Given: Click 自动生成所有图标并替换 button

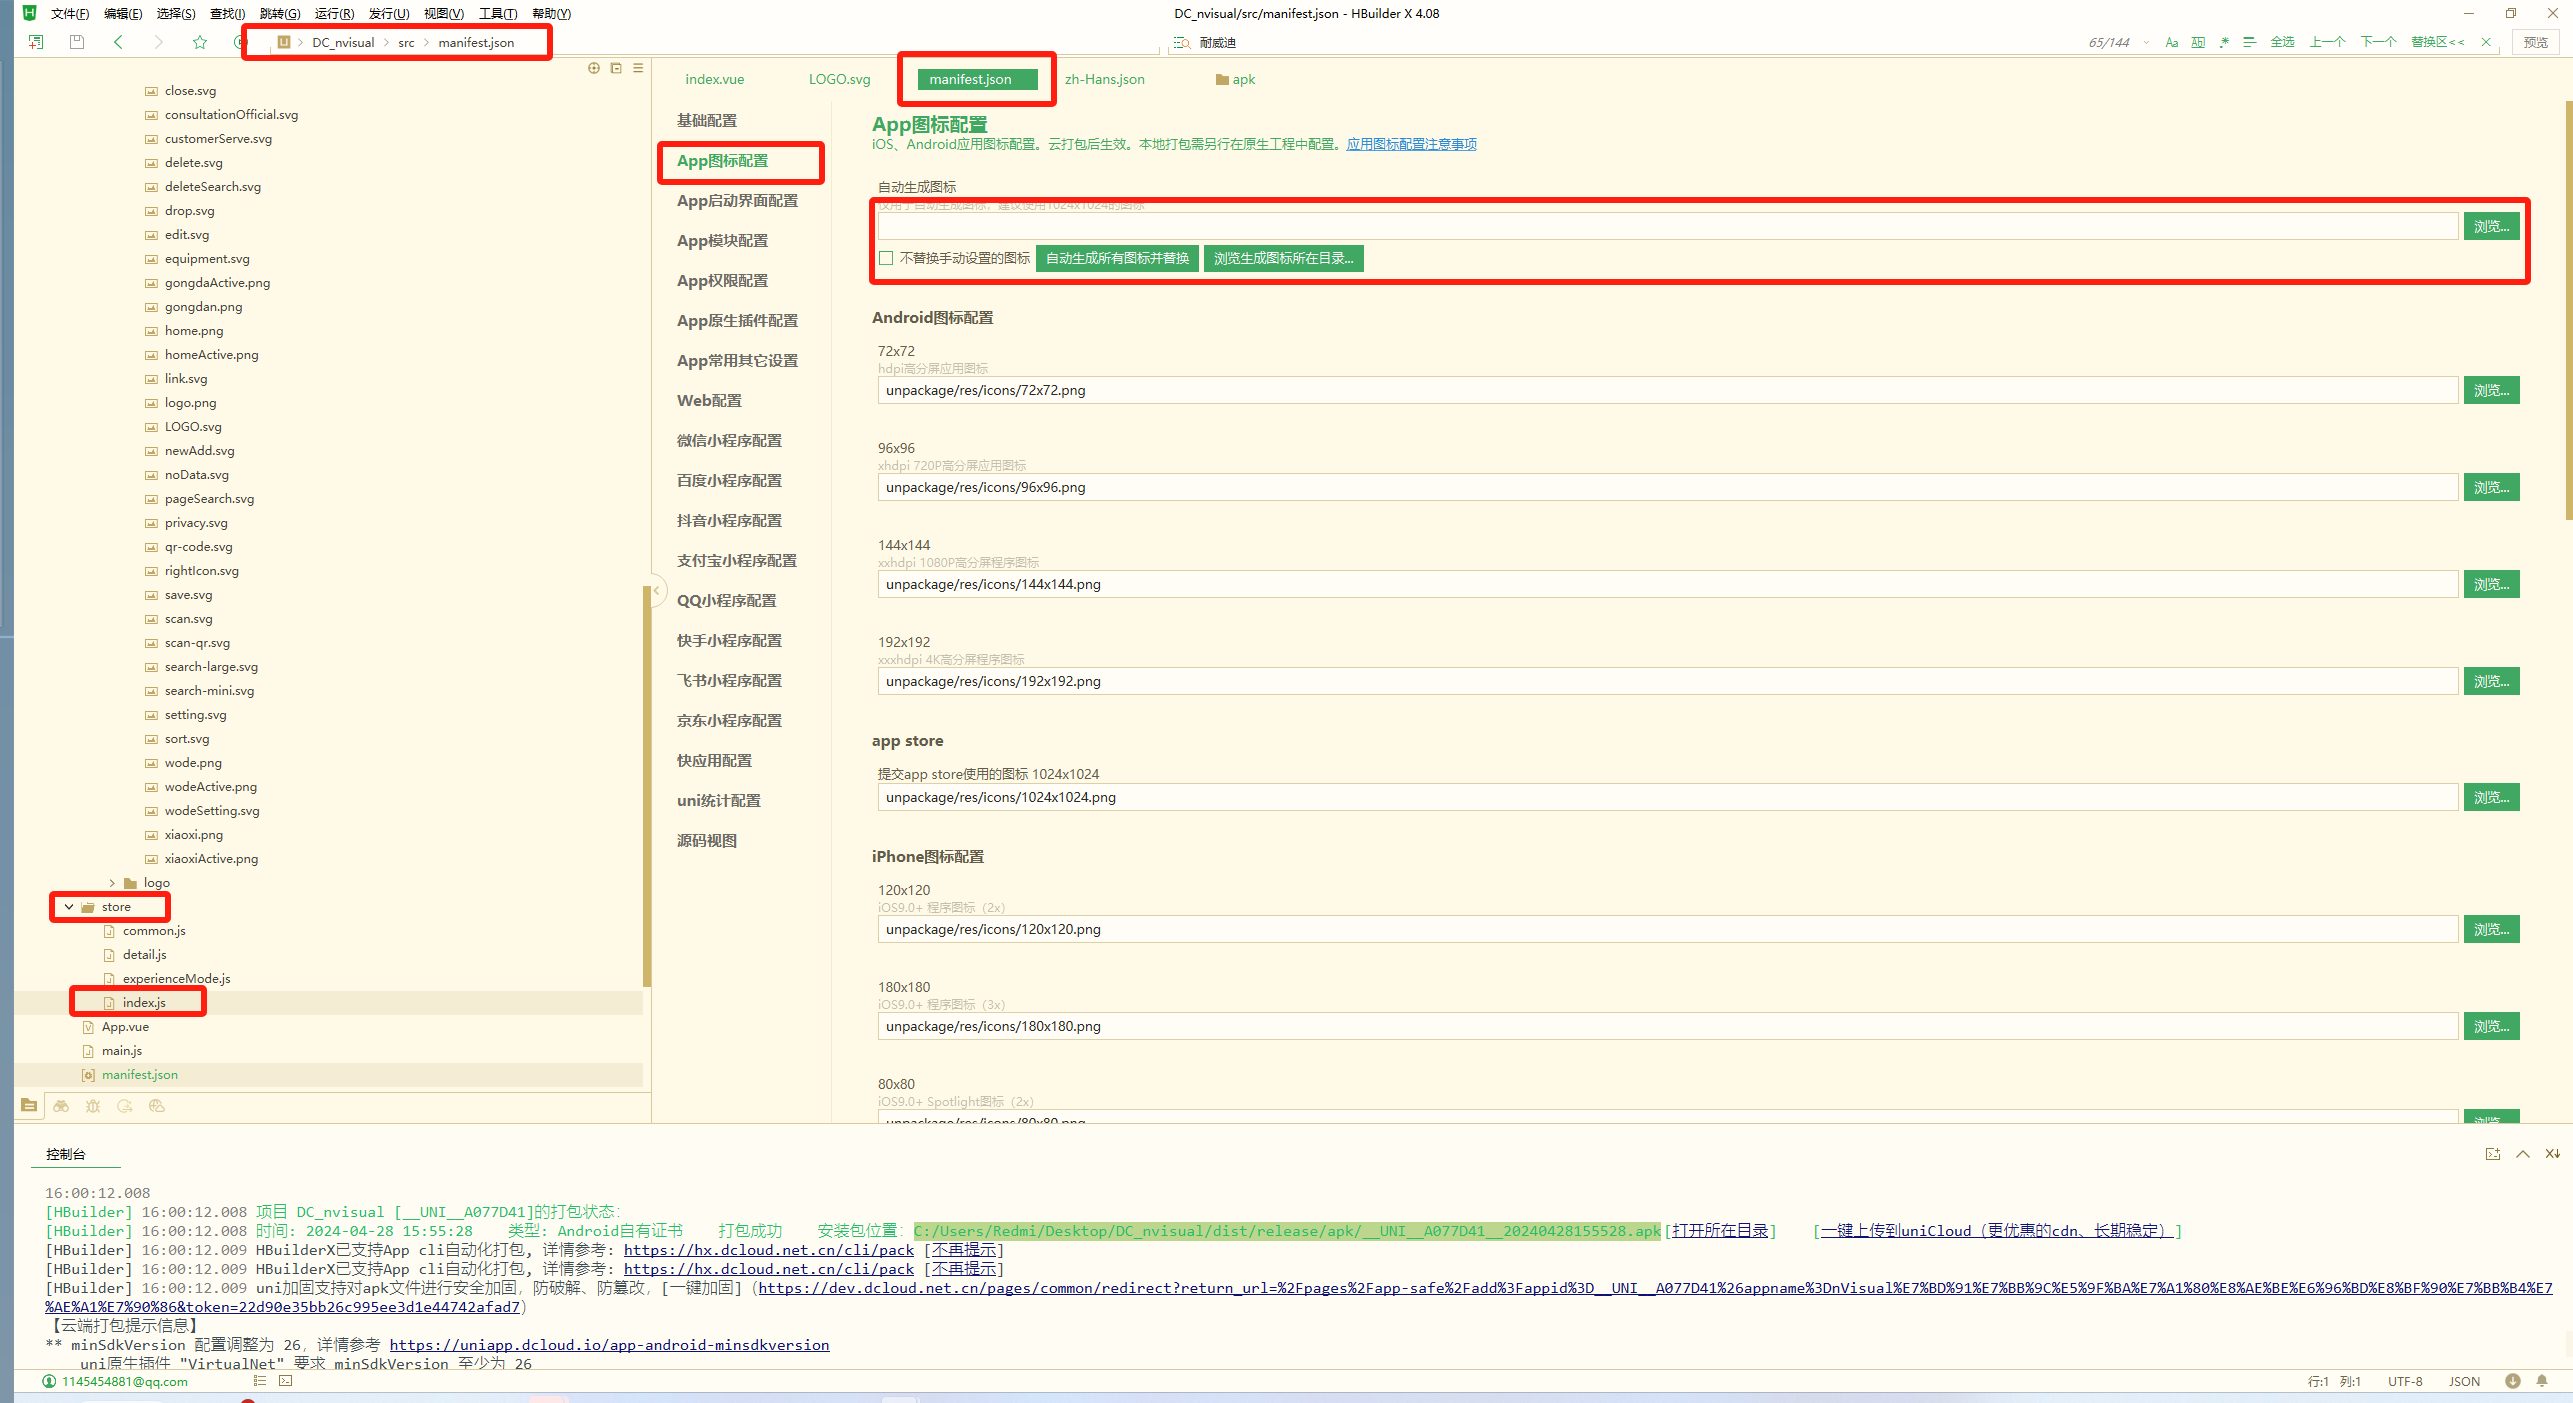Looking at the screenshot, I should point(1117,258).
